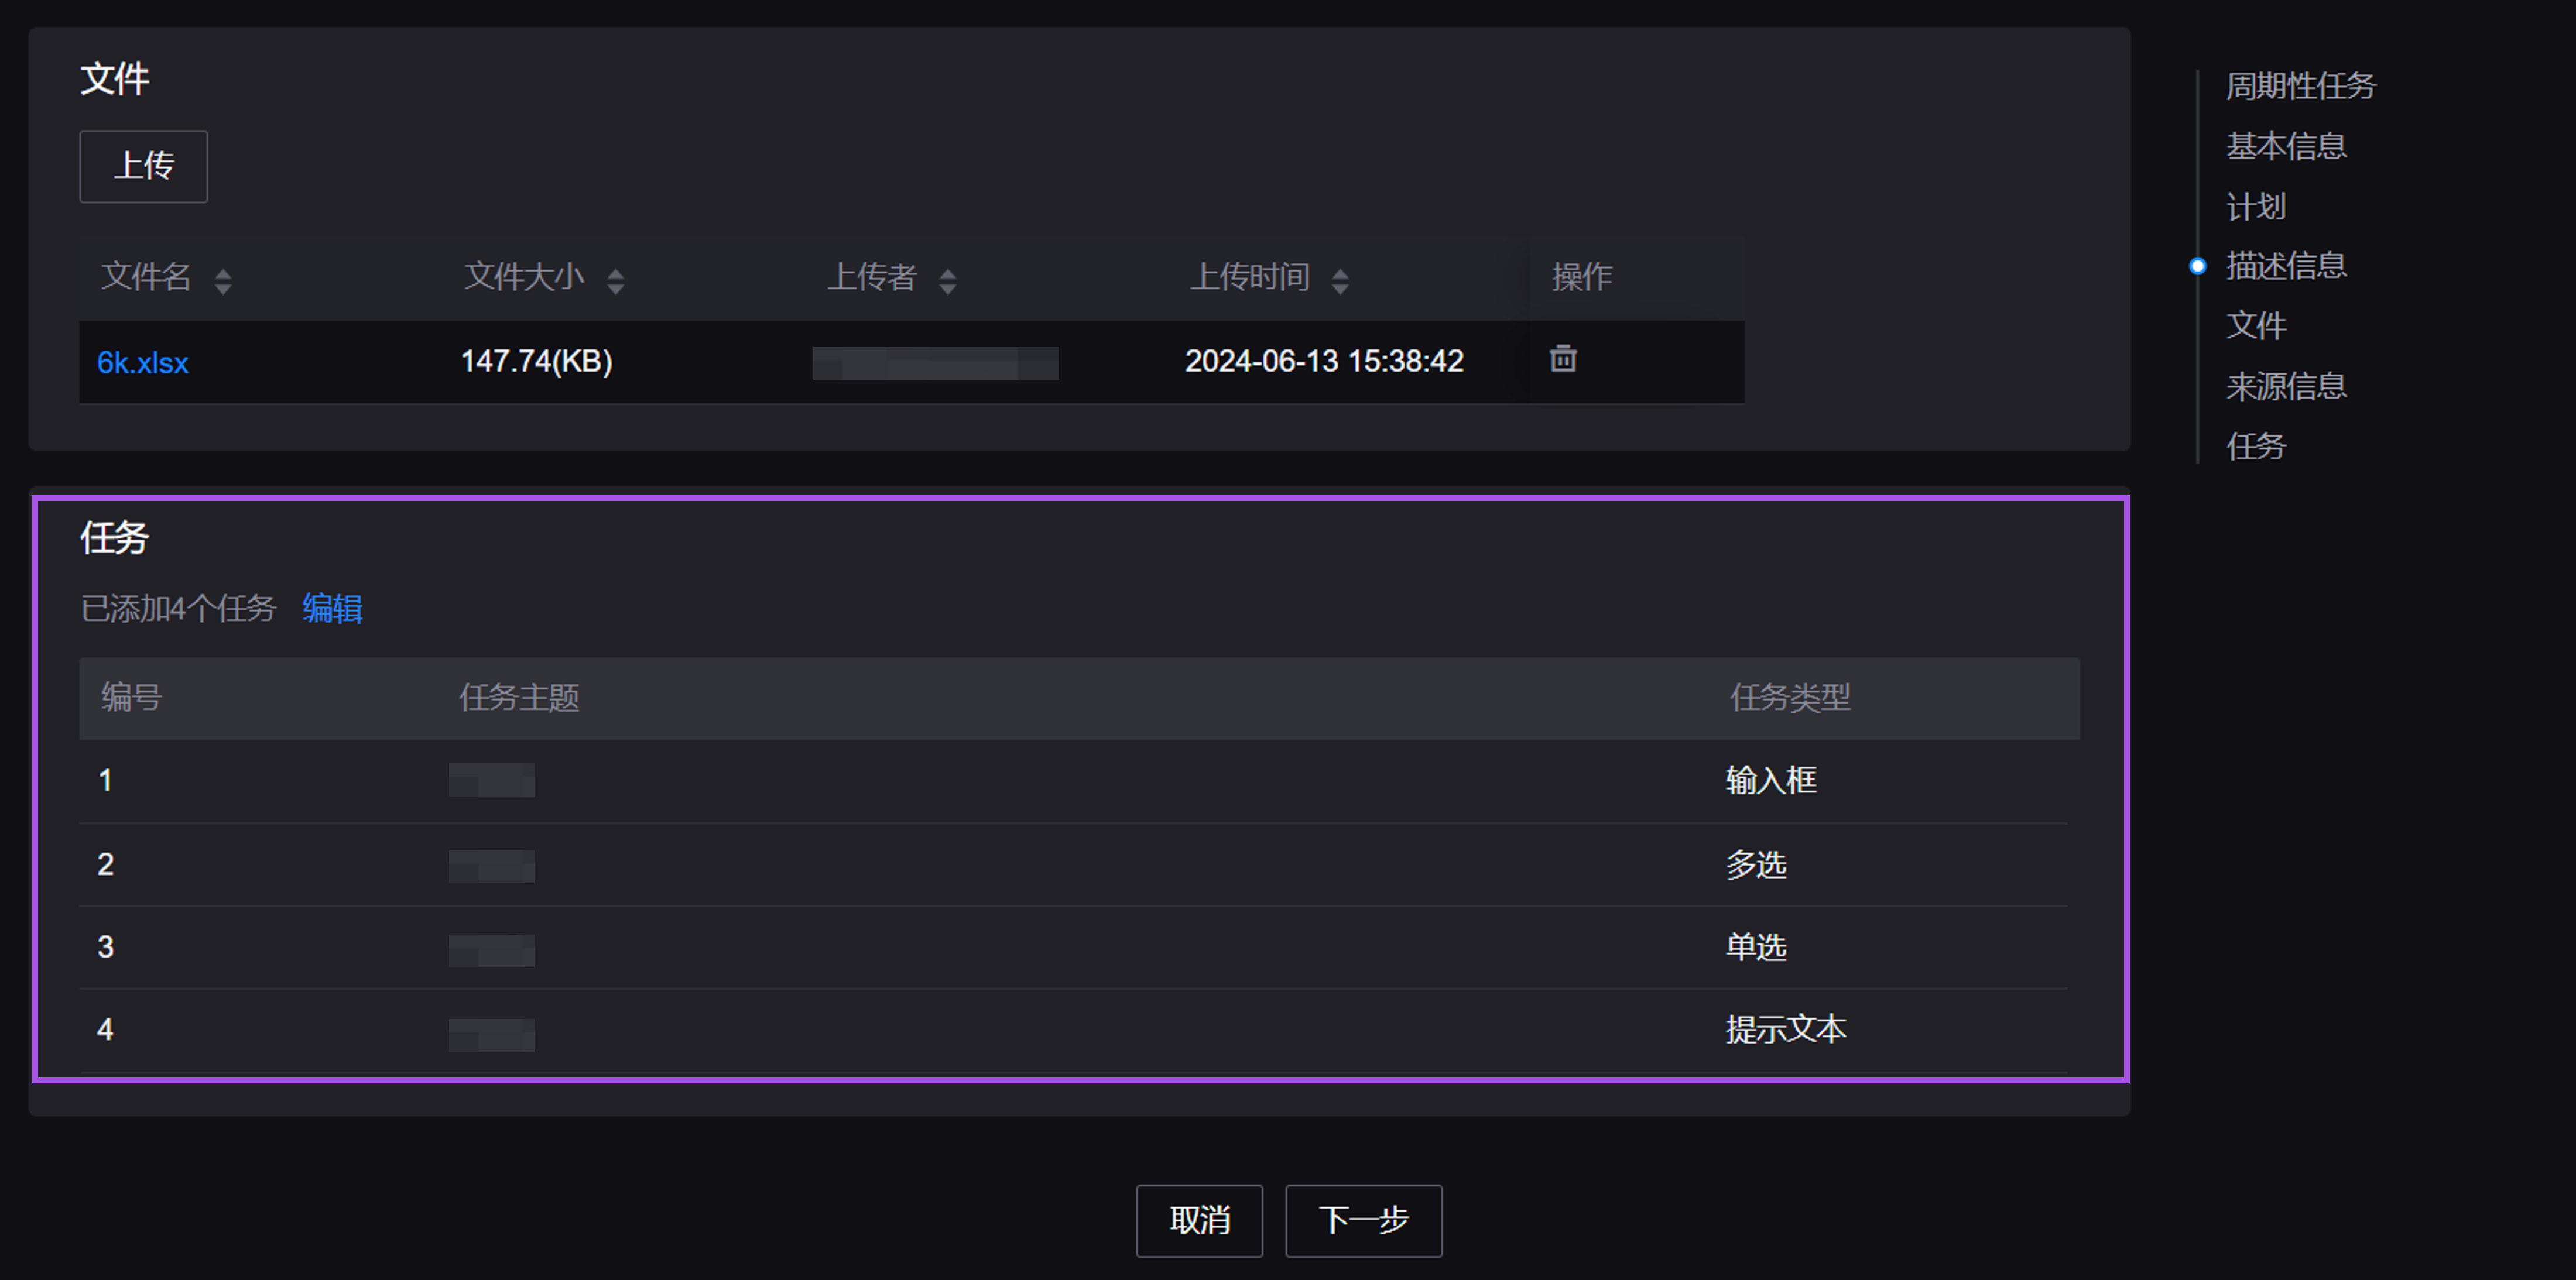2576x1280 pixels.
Task: Sort by 文件大小 column arrows
Action: [616, 281]
